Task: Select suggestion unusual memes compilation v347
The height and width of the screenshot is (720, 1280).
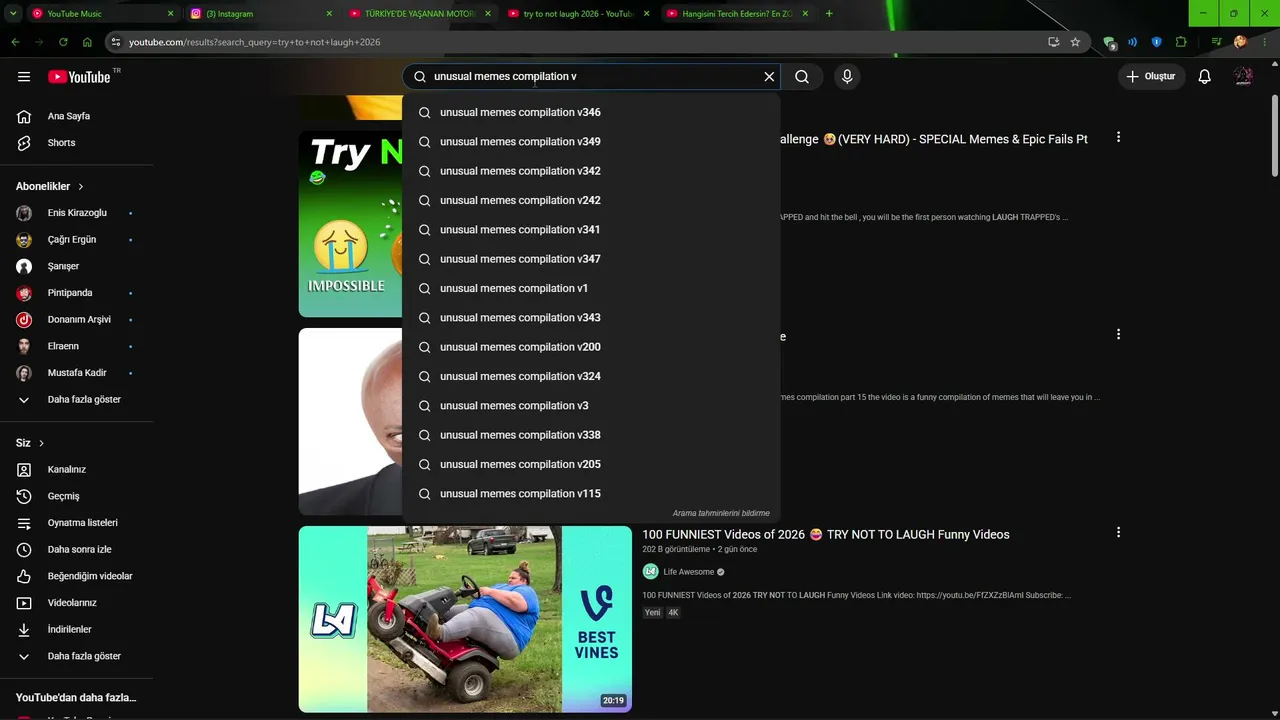Action: click(x=591, y=259)
